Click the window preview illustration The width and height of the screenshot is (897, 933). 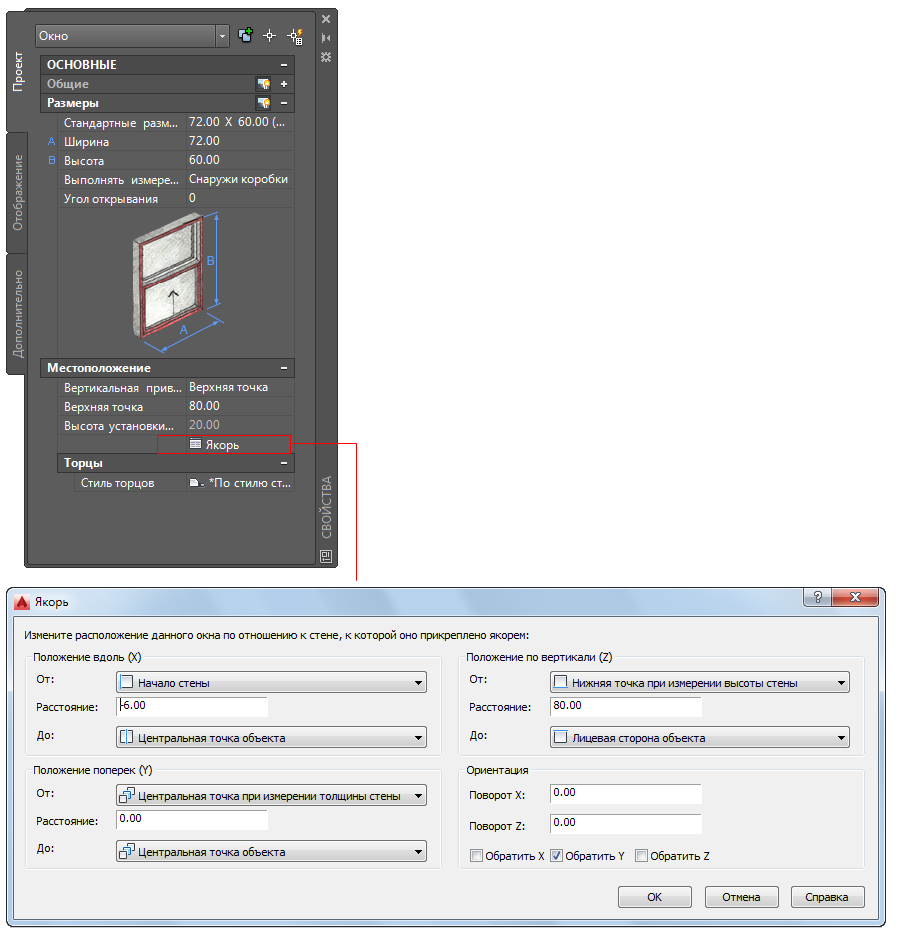coord(177,281)
